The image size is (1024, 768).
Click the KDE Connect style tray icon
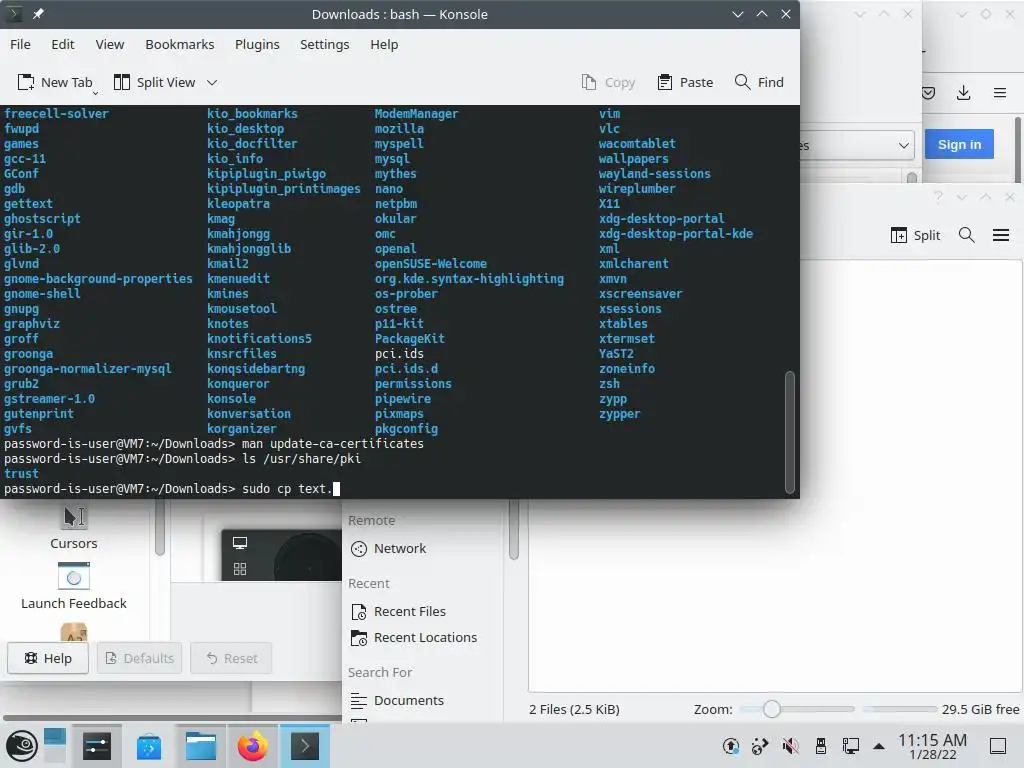760,746
